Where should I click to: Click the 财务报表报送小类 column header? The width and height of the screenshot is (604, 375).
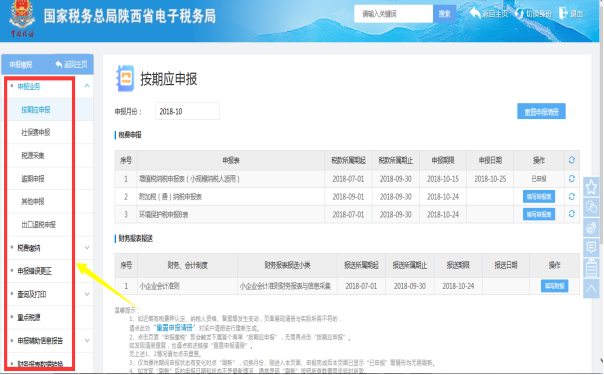[x=287, y=265]
